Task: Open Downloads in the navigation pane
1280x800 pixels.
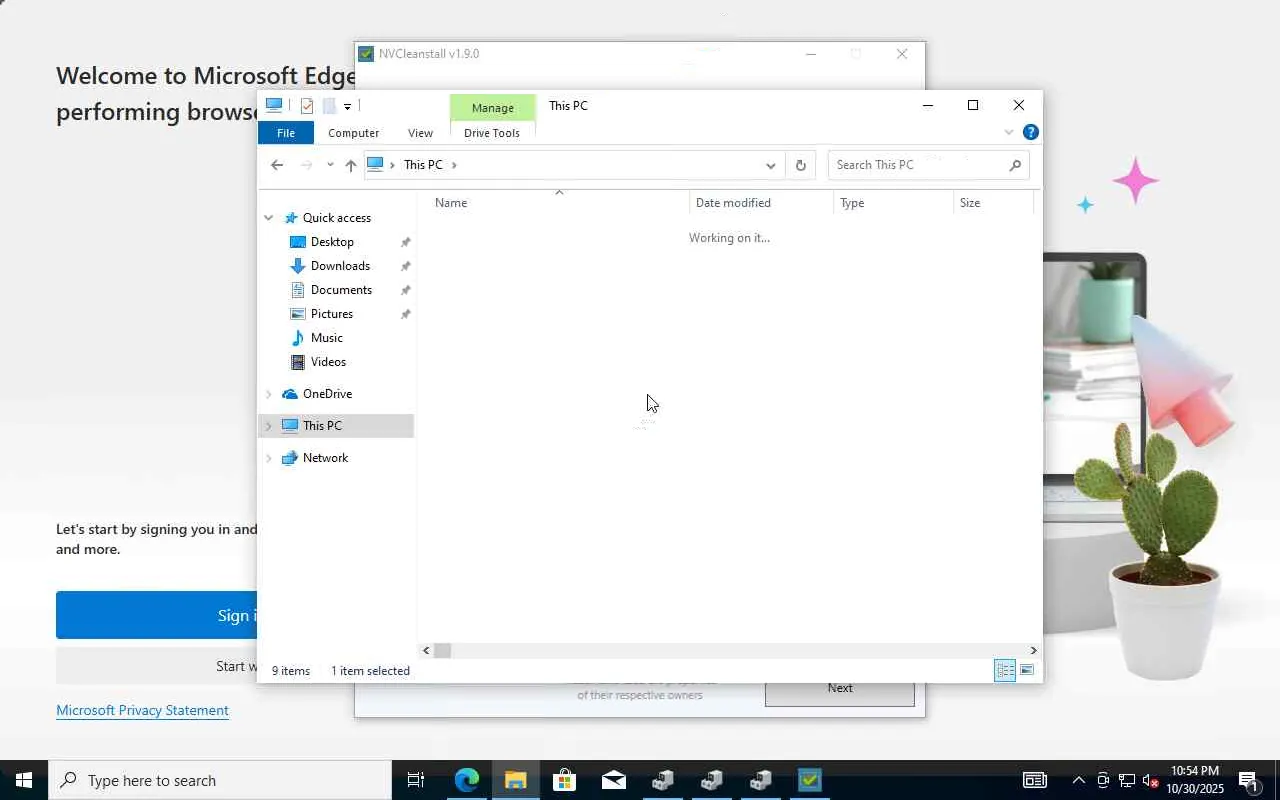Action: pos(340,266)
